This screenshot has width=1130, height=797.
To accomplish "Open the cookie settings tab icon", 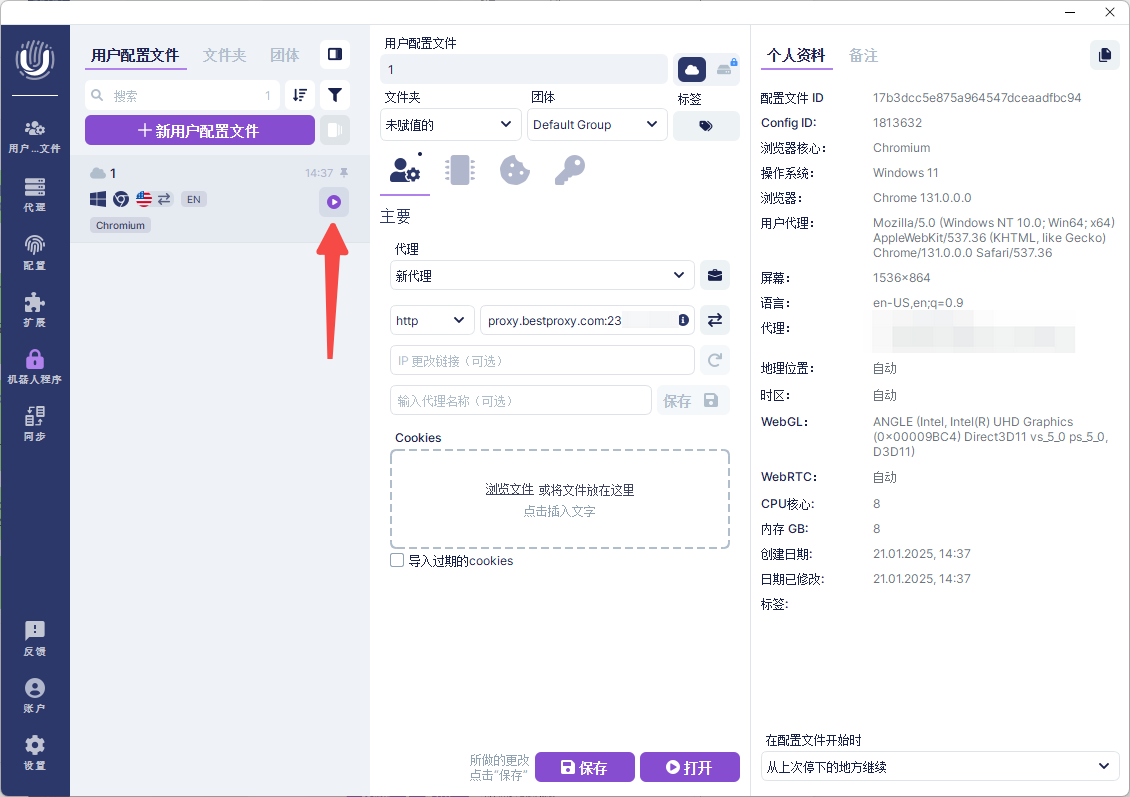I will click(x=514, y=170).
